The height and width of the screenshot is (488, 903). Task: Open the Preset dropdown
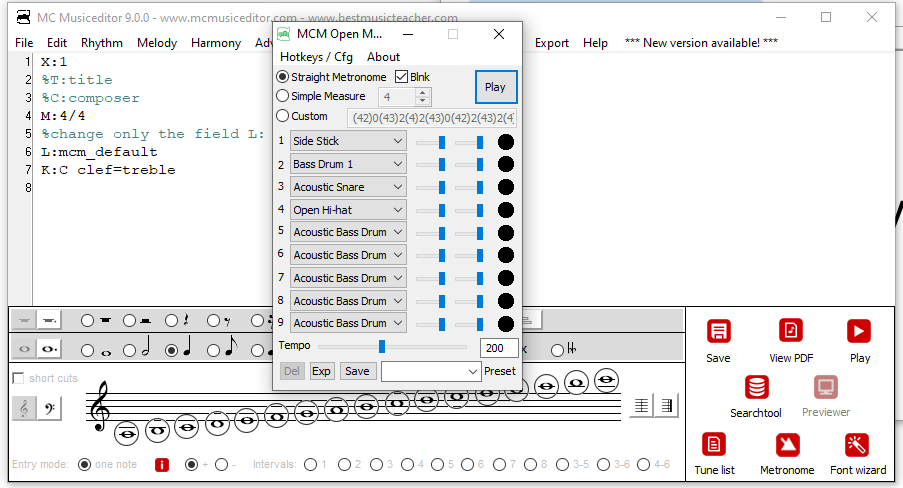(431, 372)
